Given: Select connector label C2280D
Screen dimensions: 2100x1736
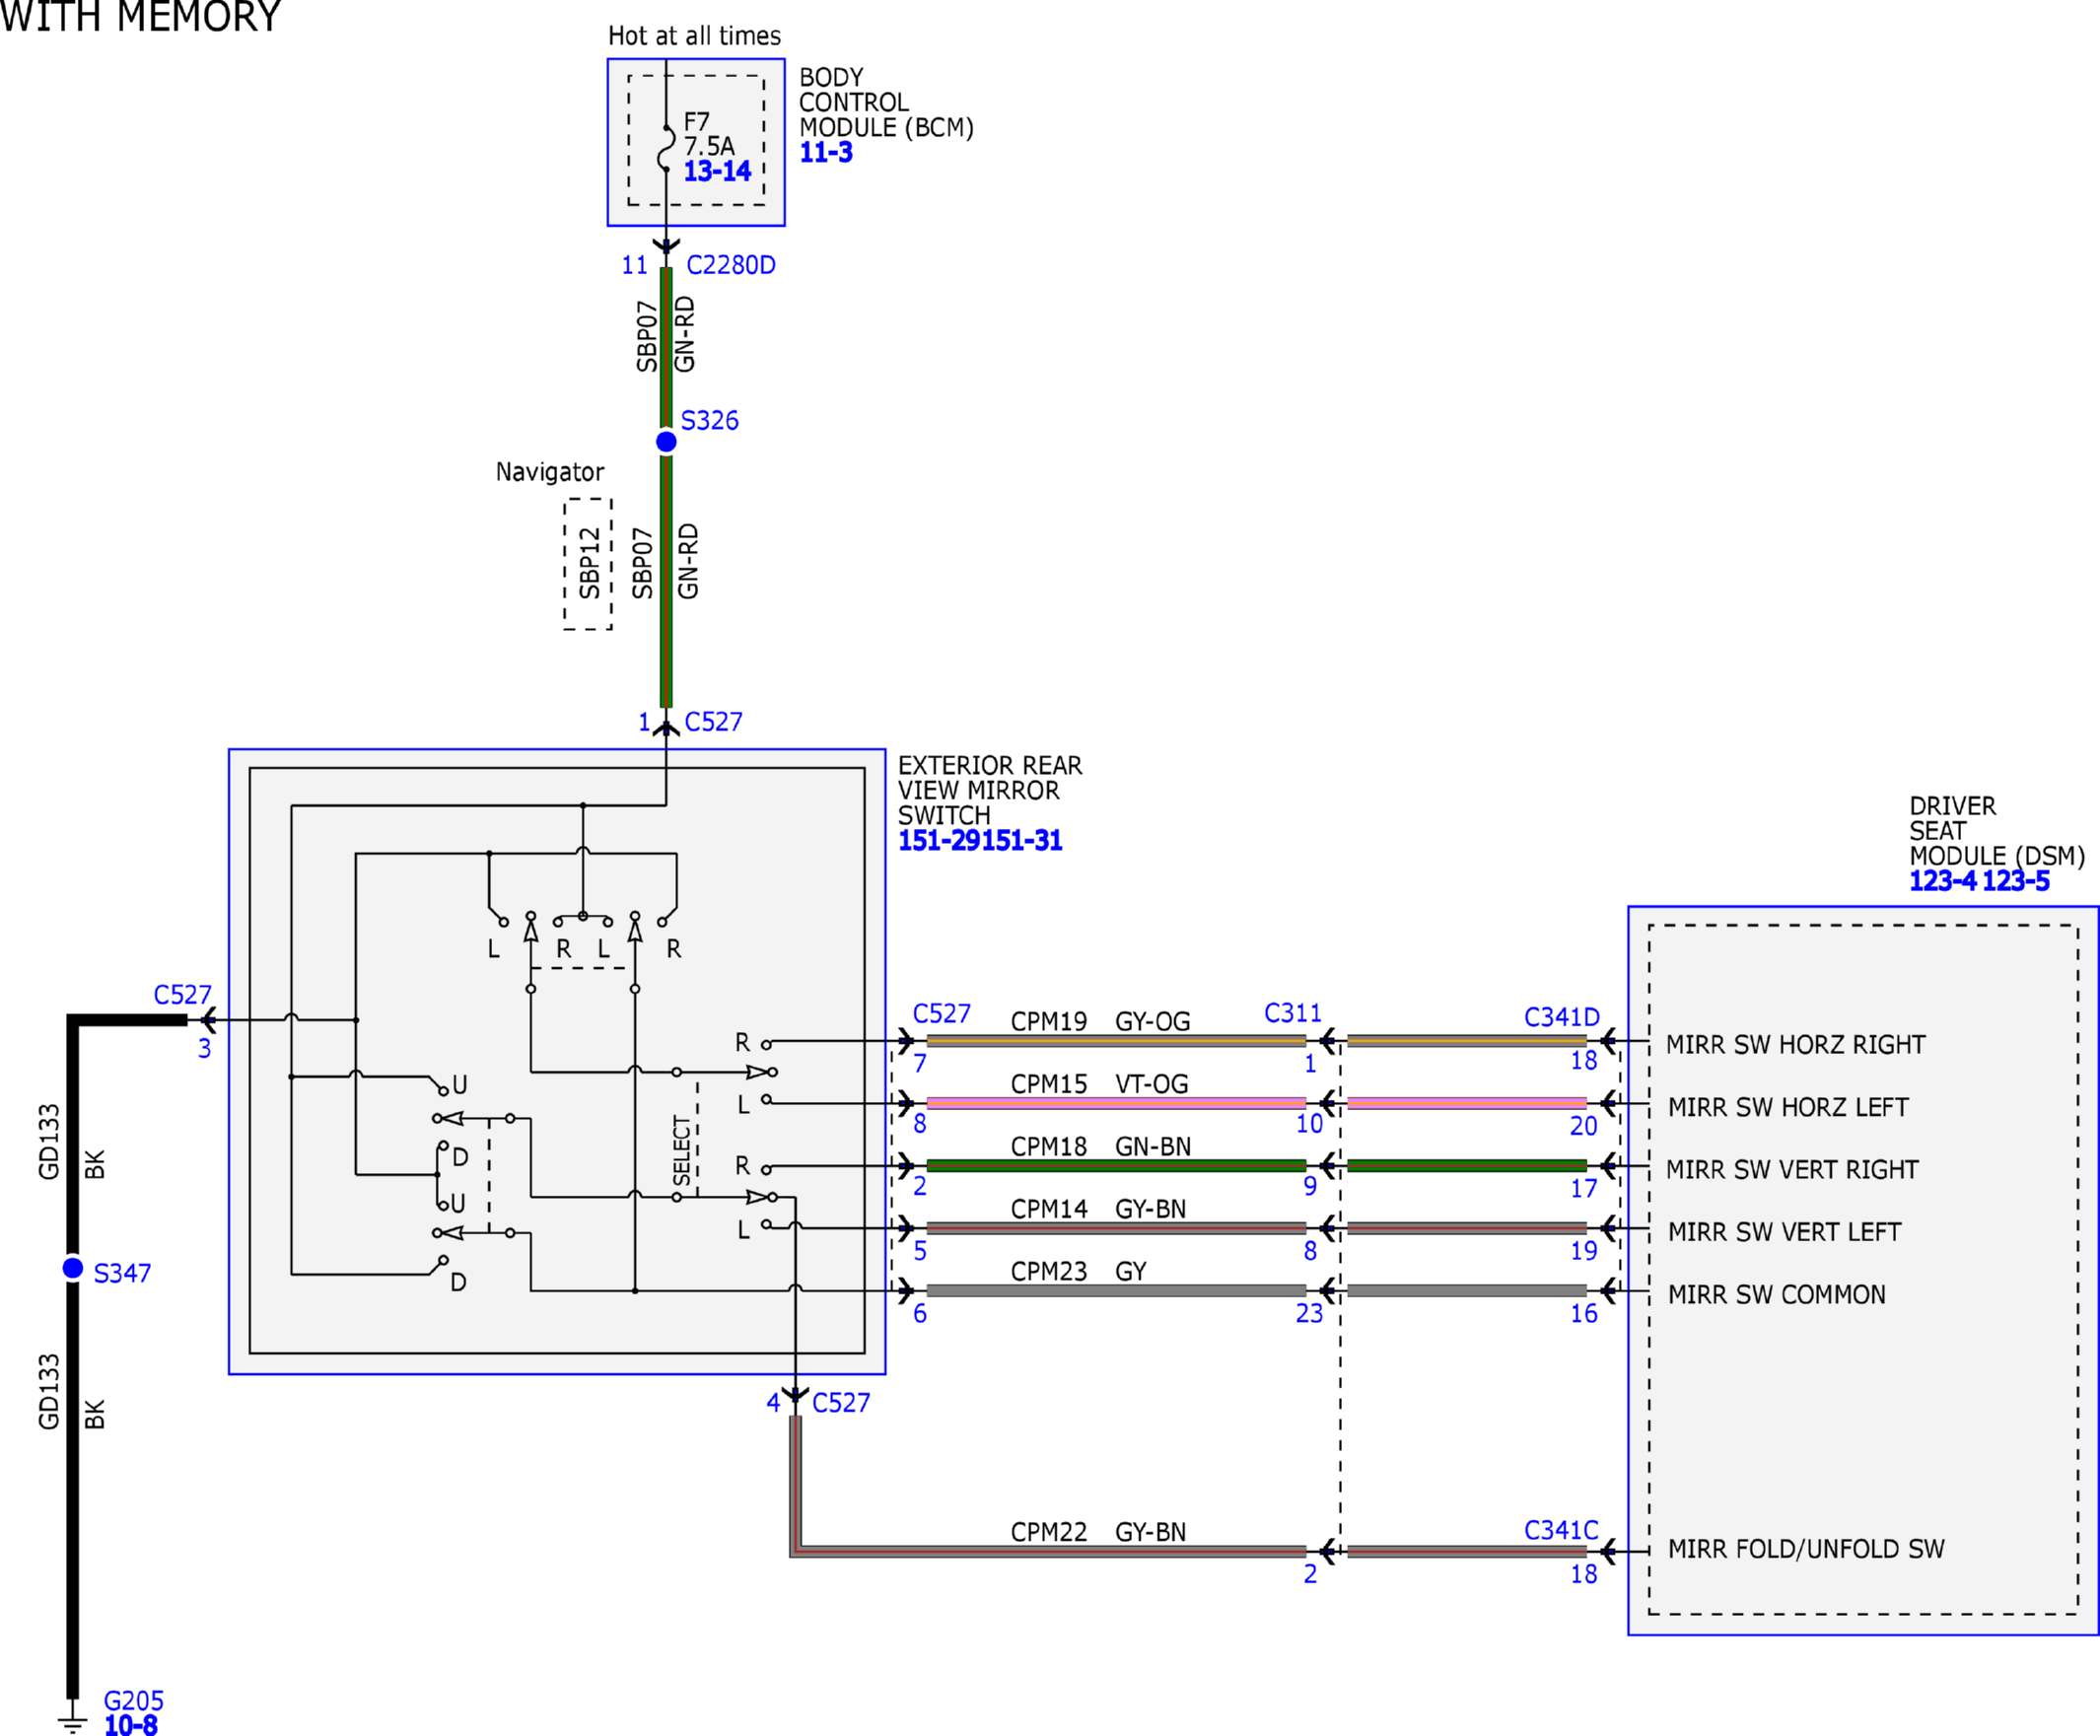Looking at the screenshot, I should point(731,265).
